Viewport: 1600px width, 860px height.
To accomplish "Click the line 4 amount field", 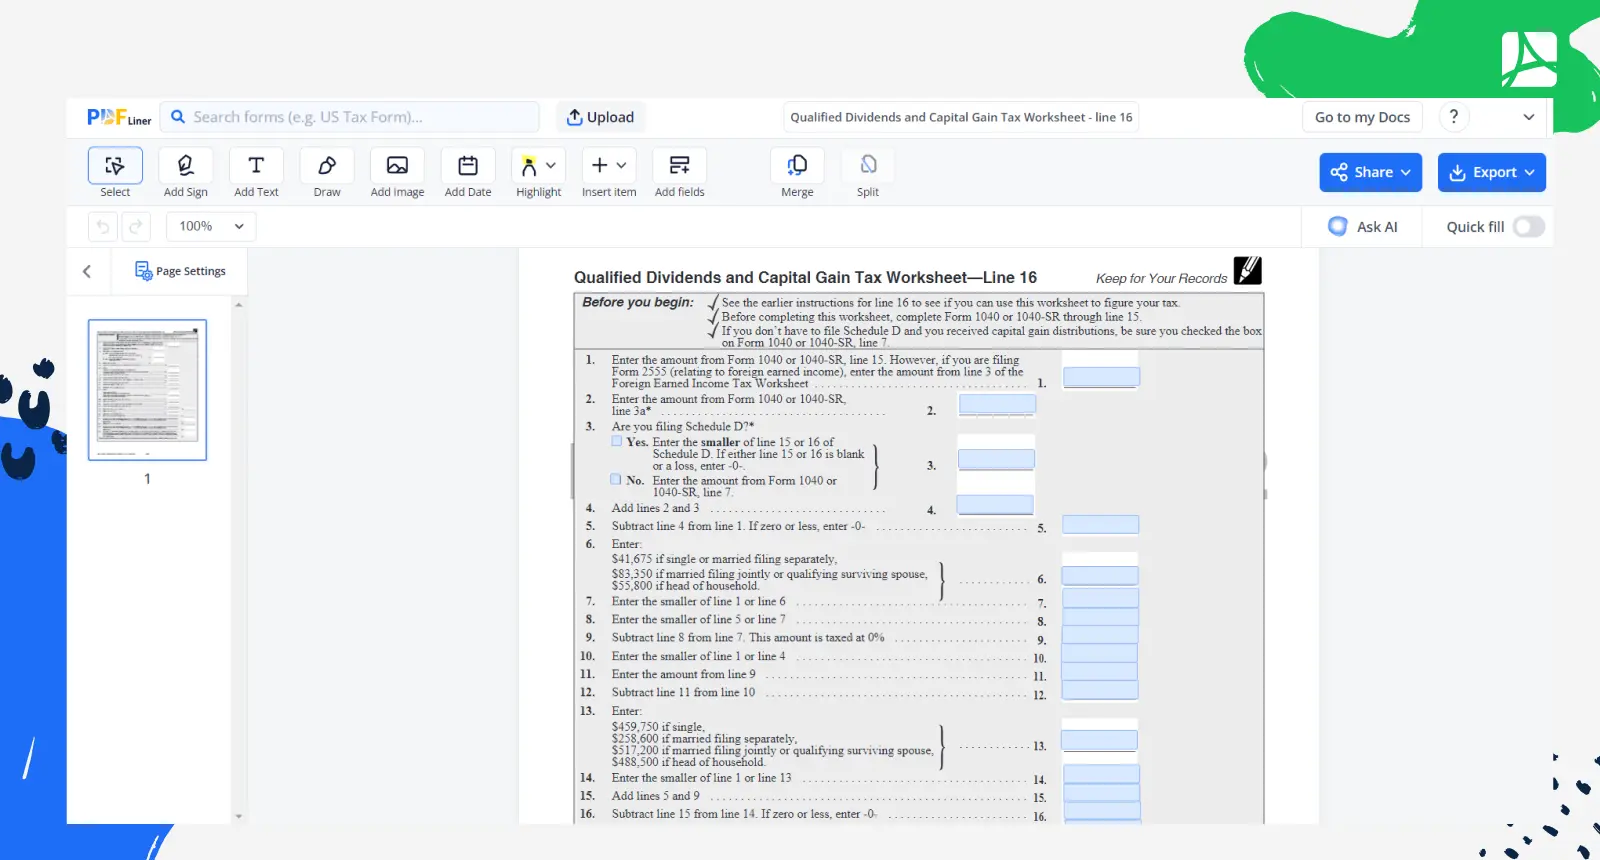I will click(x=995, y=505).
